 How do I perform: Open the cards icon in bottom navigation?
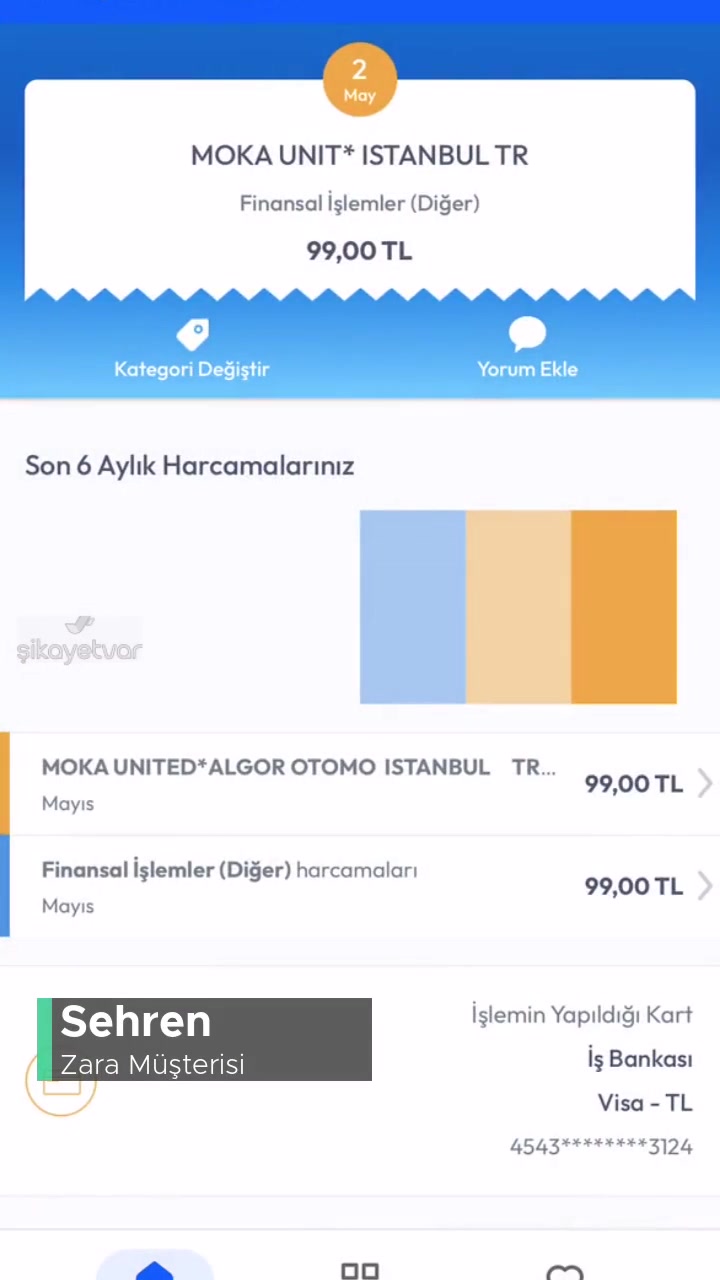[360, 1270]
